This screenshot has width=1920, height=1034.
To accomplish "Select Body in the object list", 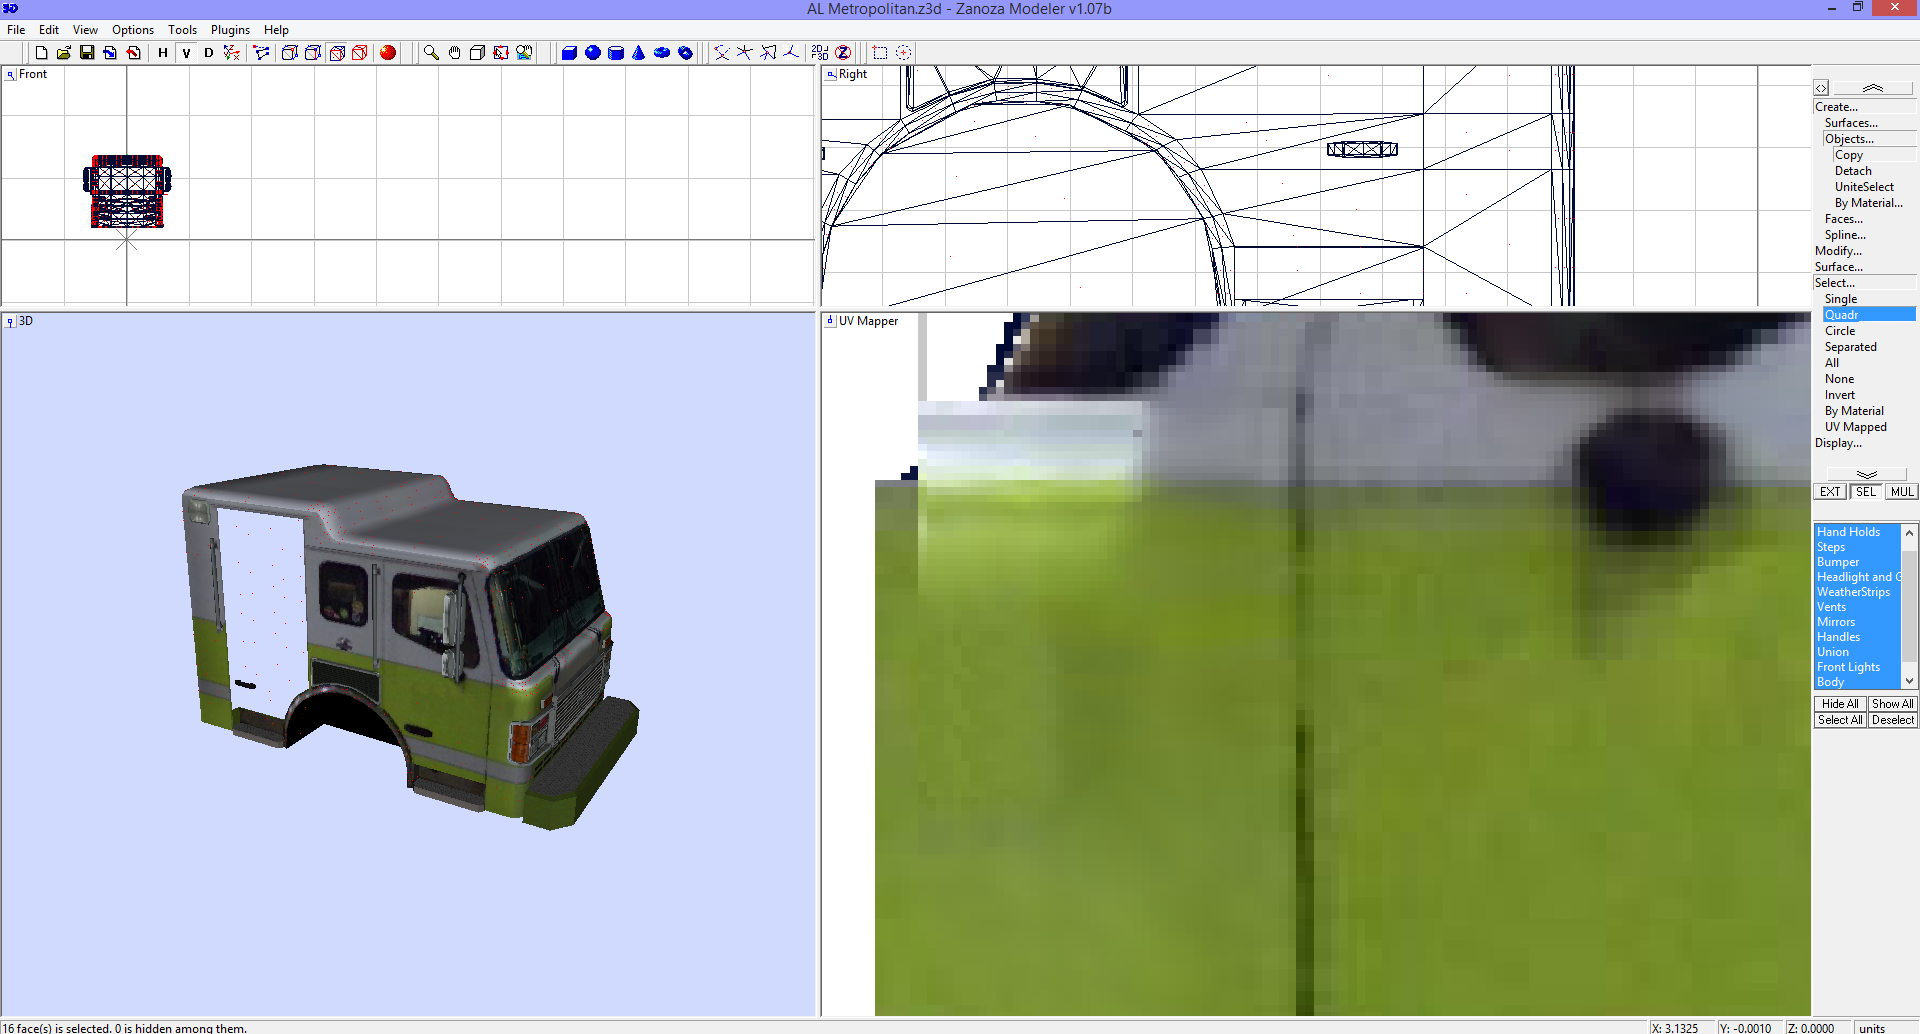I will (1831, 681).
